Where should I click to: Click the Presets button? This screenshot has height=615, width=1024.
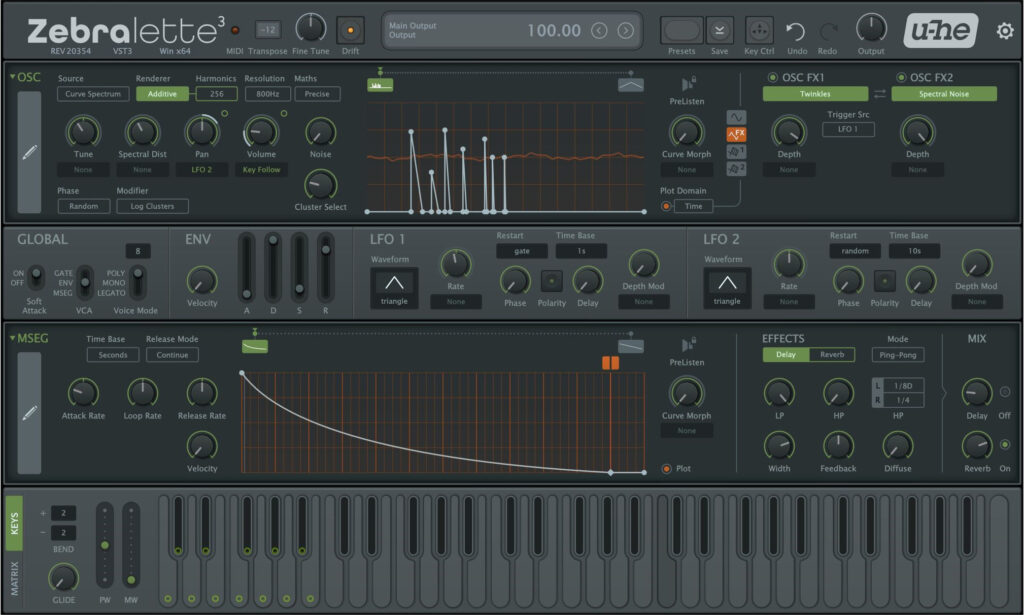pyautogui.click(x=680, y=30)
